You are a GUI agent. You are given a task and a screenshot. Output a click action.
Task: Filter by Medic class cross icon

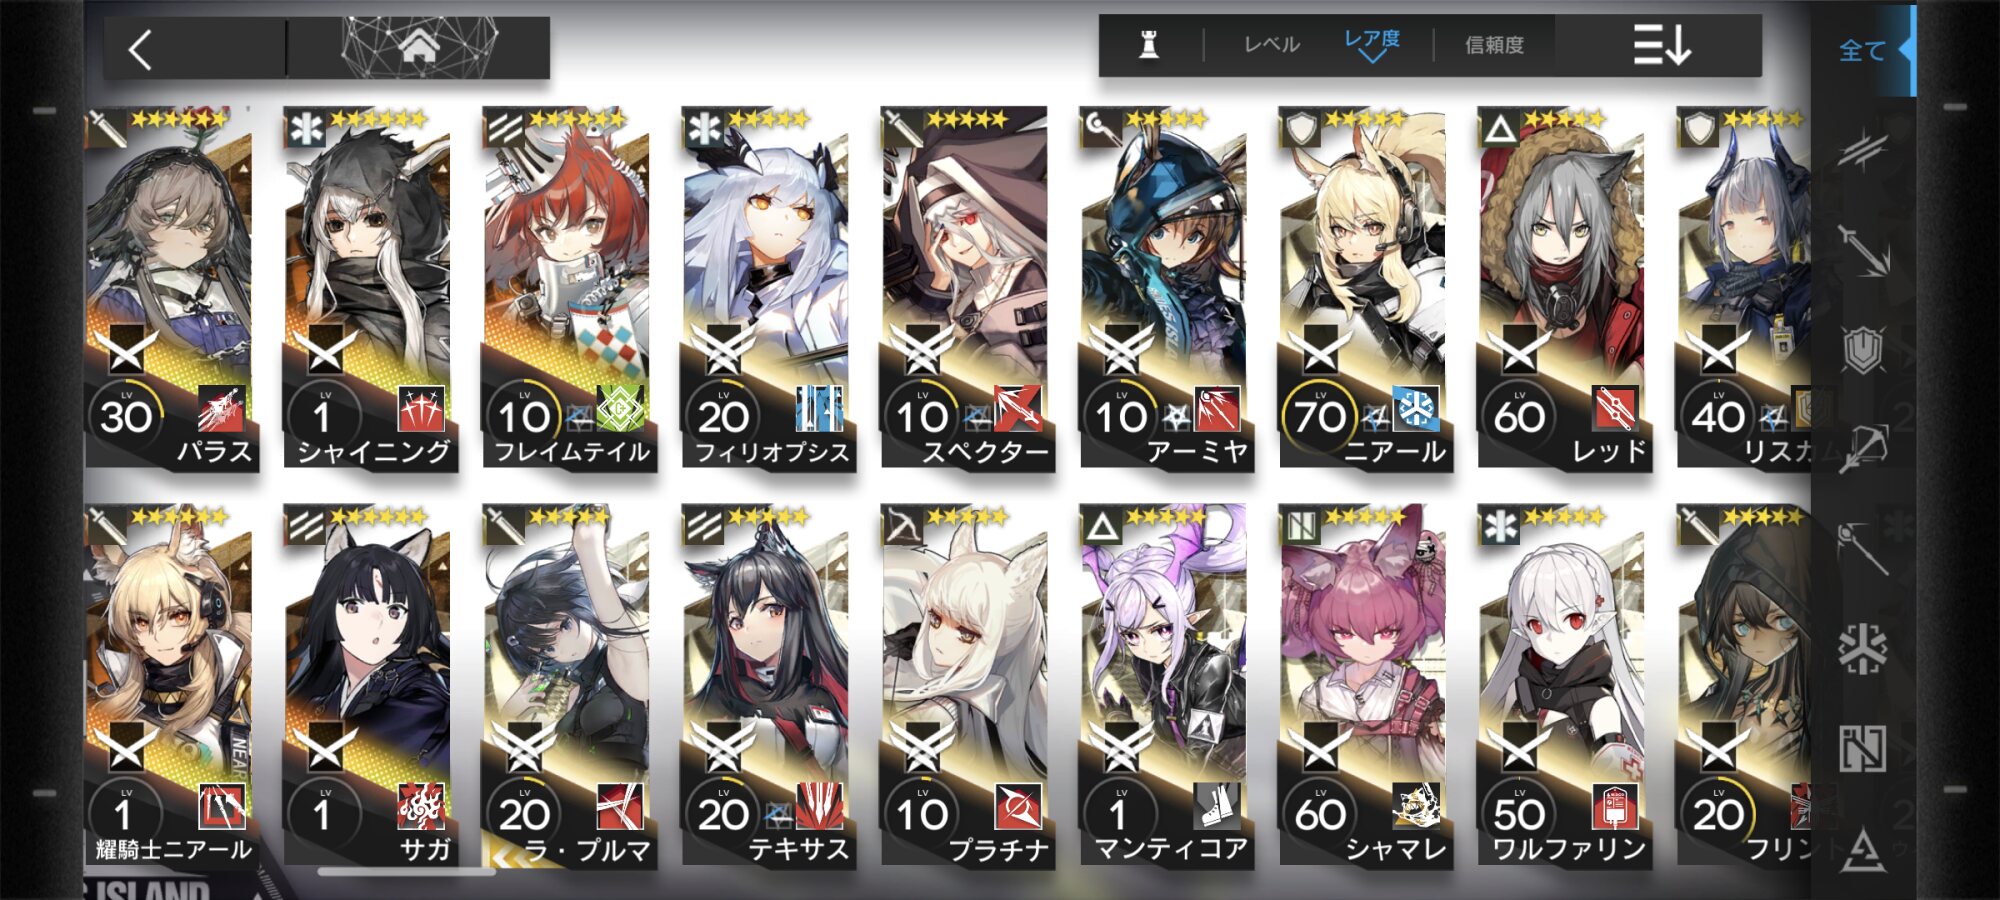coord(1863,648)
